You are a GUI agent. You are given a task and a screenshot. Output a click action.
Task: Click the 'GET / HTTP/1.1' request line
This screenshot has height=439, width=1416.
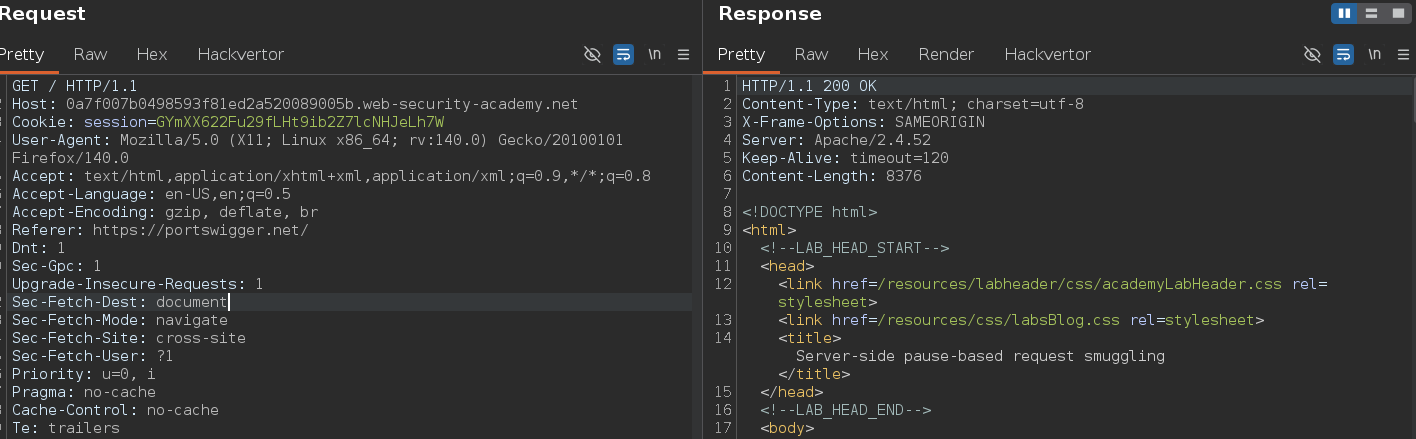coord(75,86)
